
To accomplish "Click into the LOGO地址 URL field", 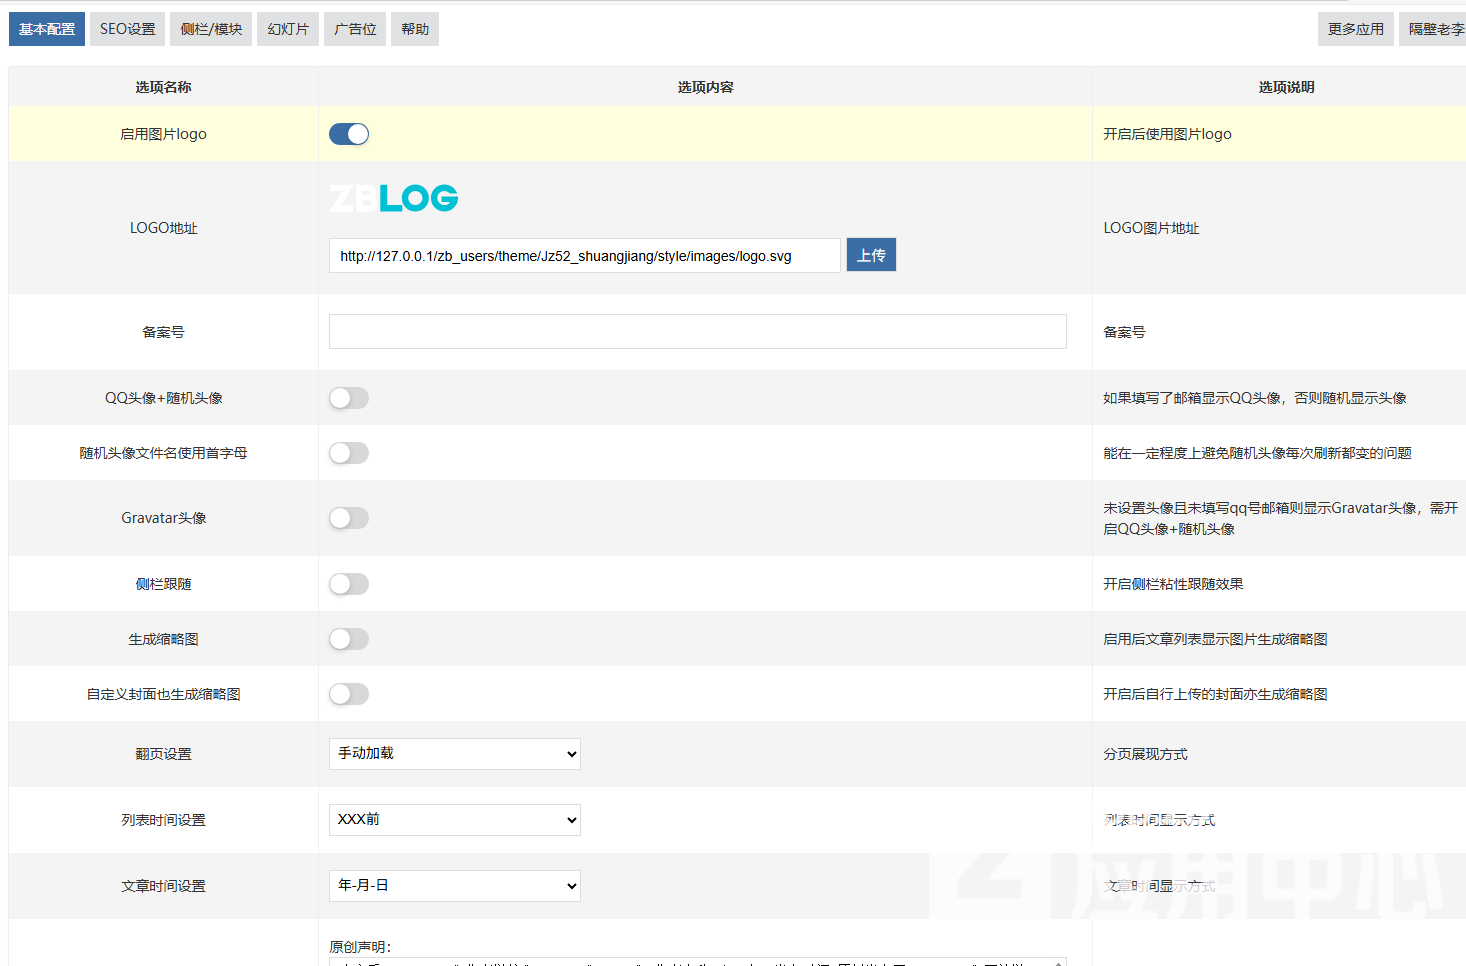I will 584,256.
